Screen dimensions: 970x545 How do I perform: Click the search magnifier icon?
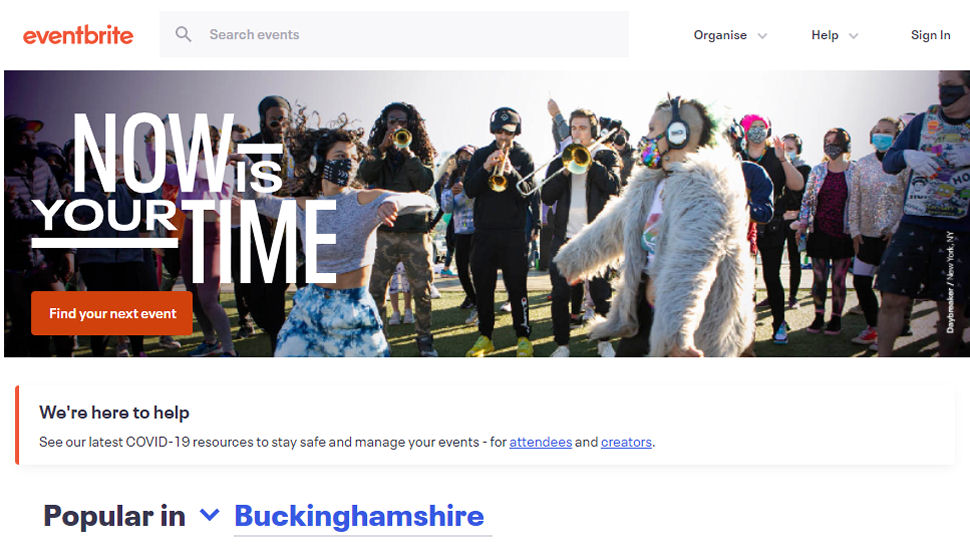click(x=183, y=34)
